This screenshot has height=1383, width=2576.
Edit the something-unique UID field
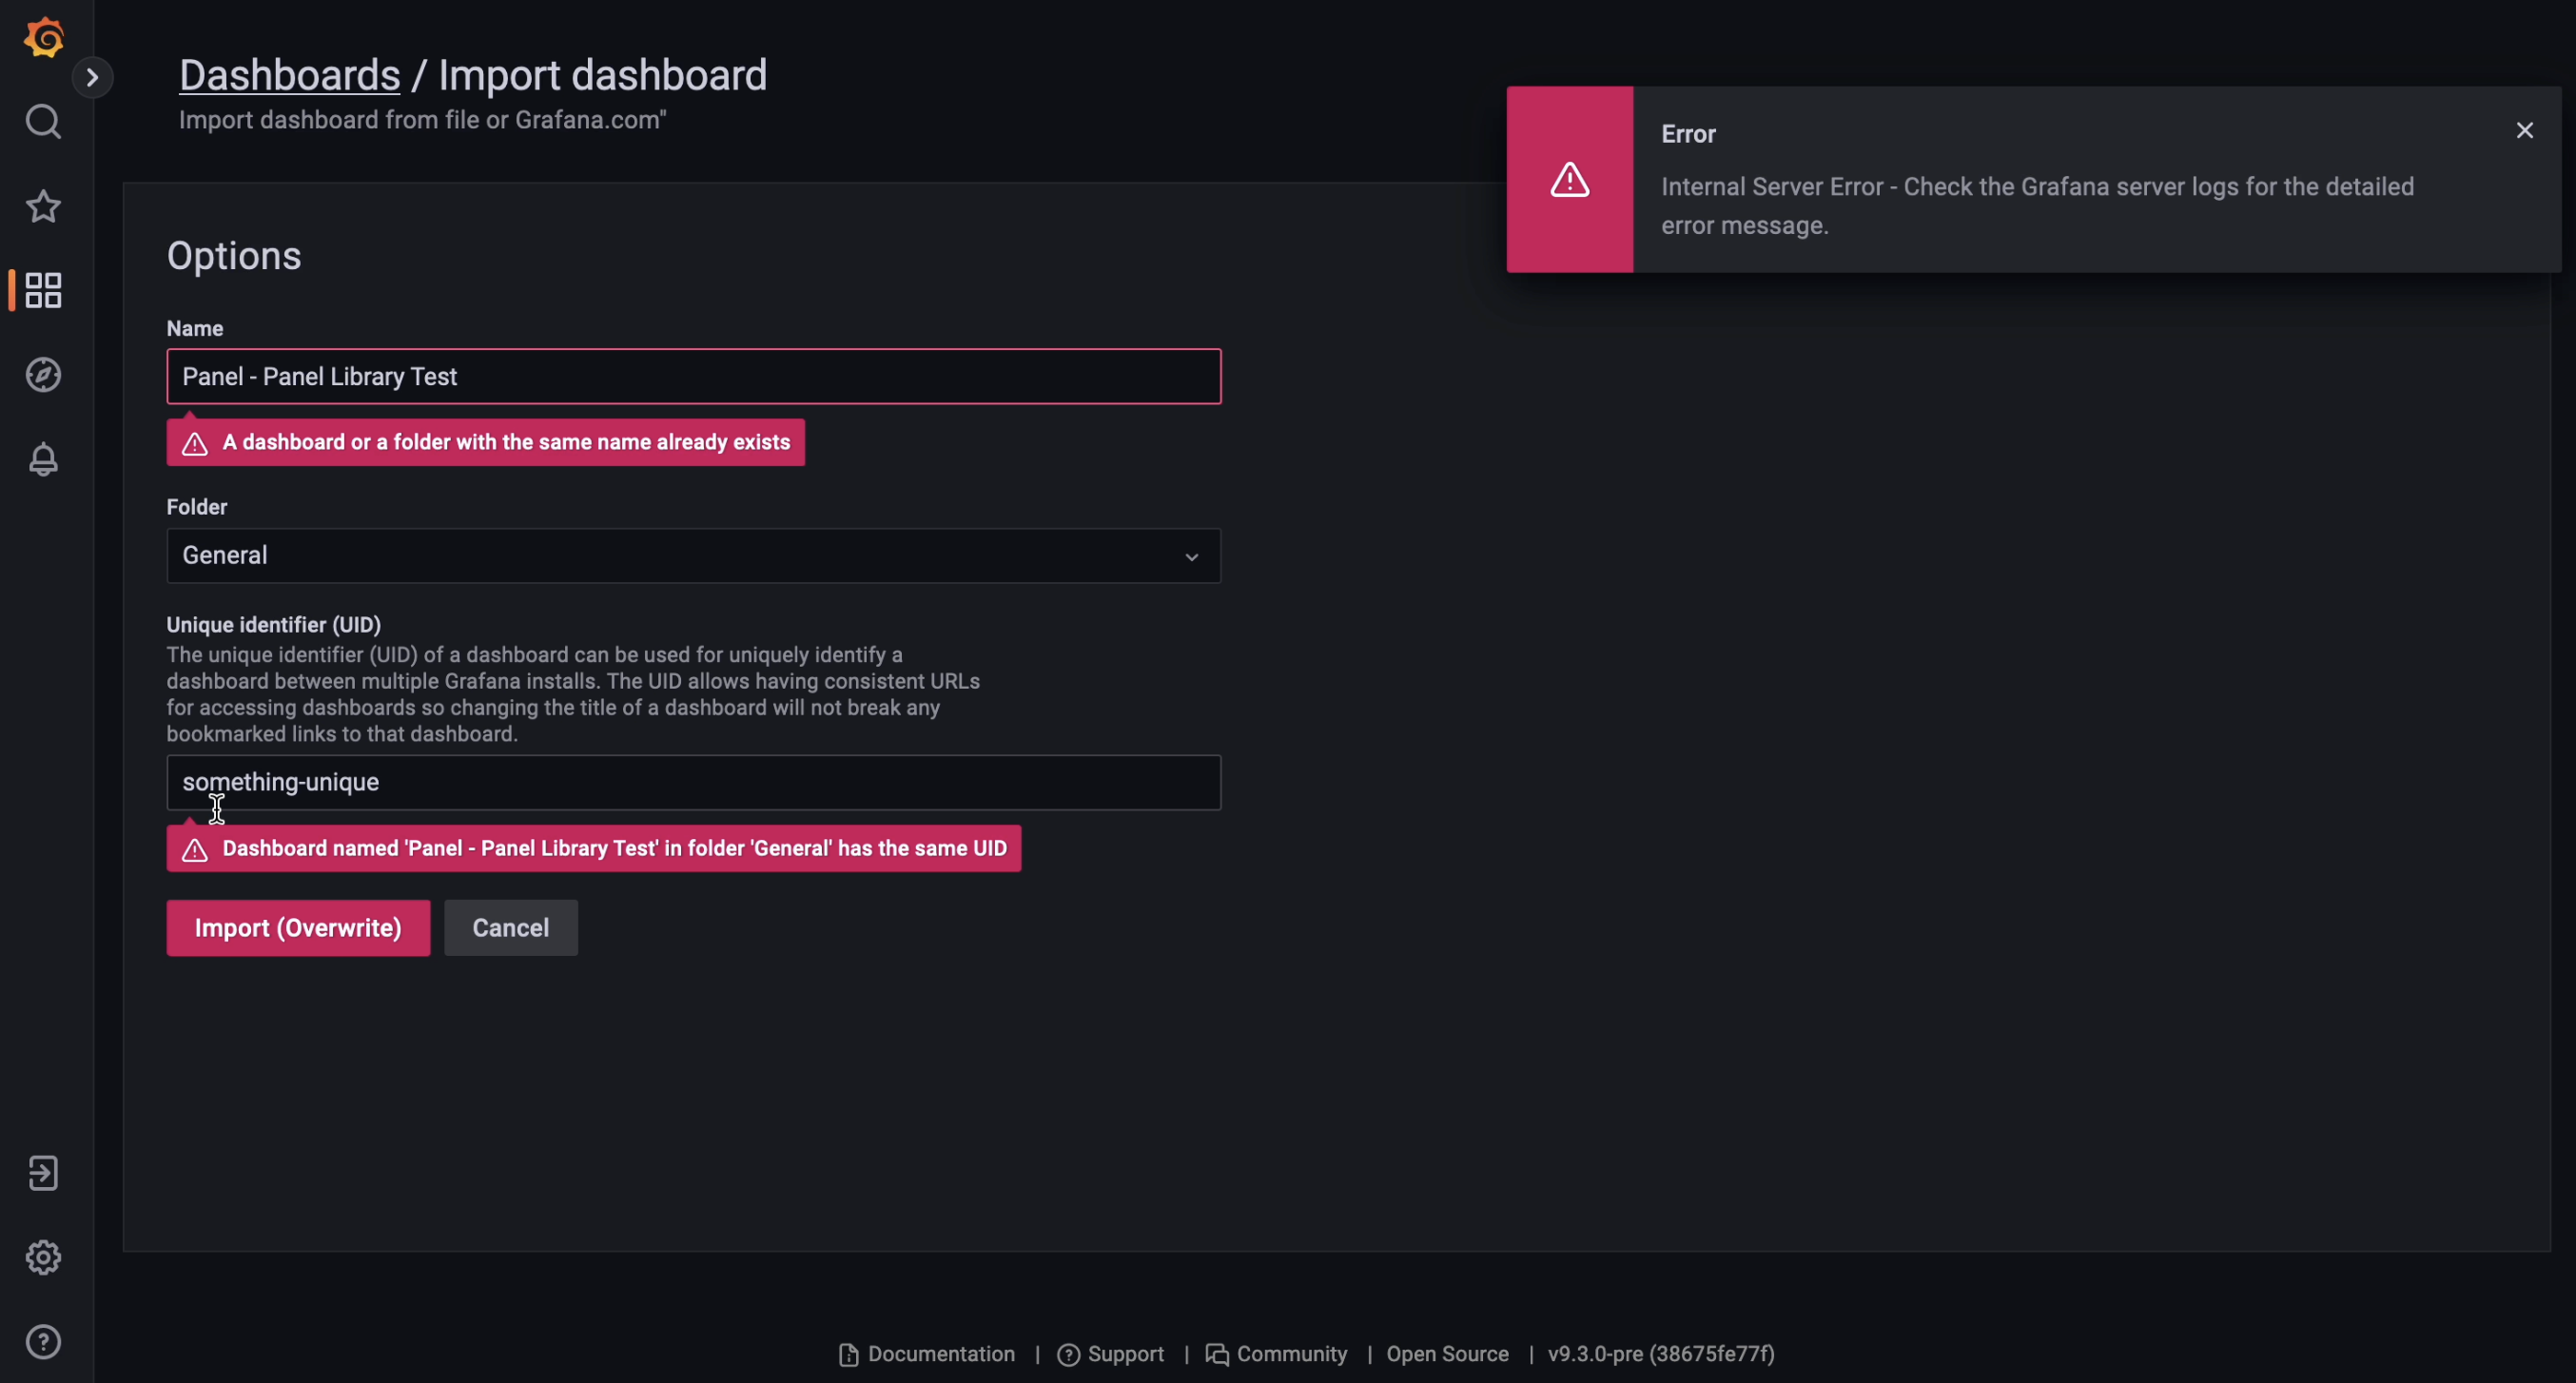pos(693,783)
